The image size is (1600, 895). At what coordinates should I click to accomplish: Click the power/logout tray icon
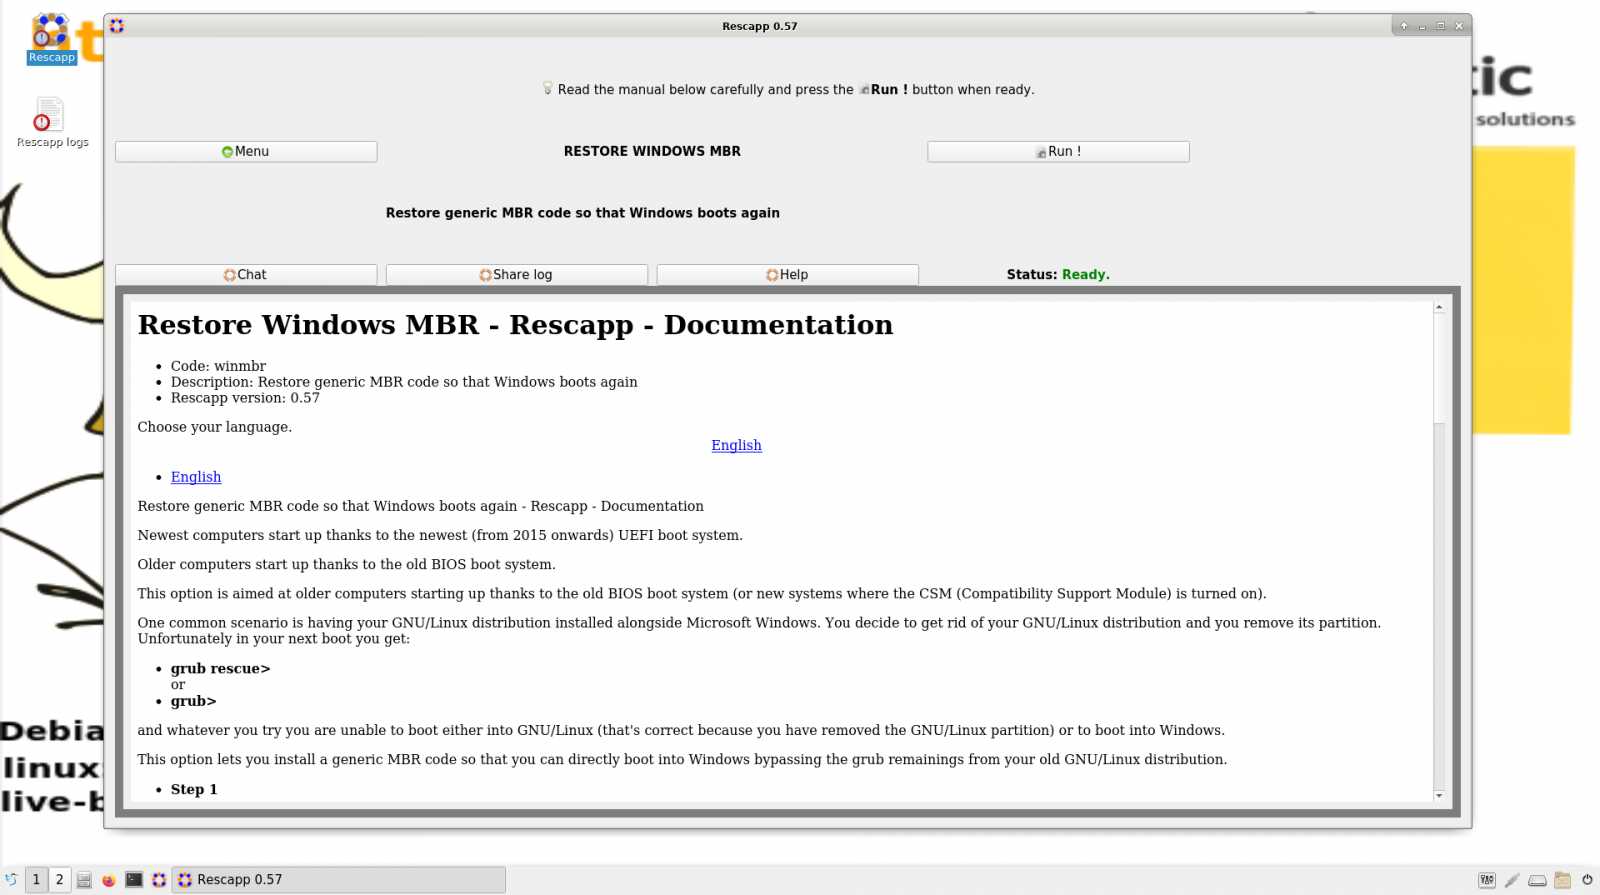tap(1587, 880)
